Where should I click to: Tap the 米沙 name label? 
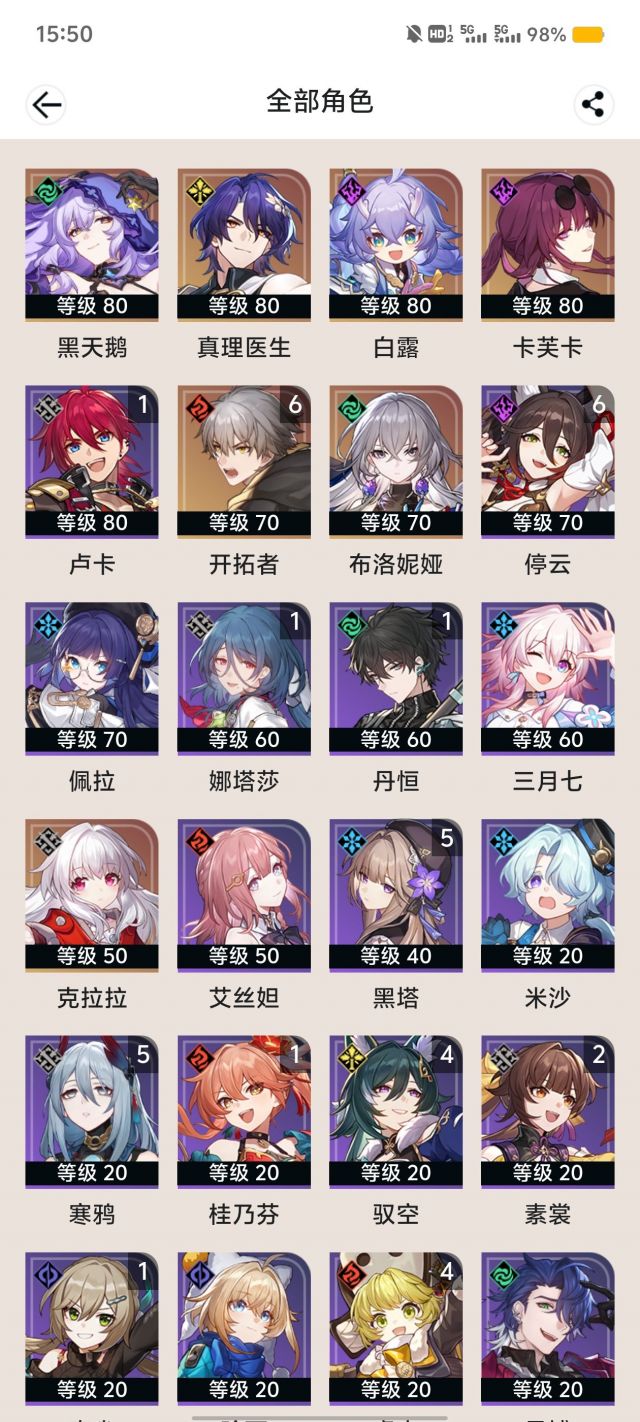(548, 998)
